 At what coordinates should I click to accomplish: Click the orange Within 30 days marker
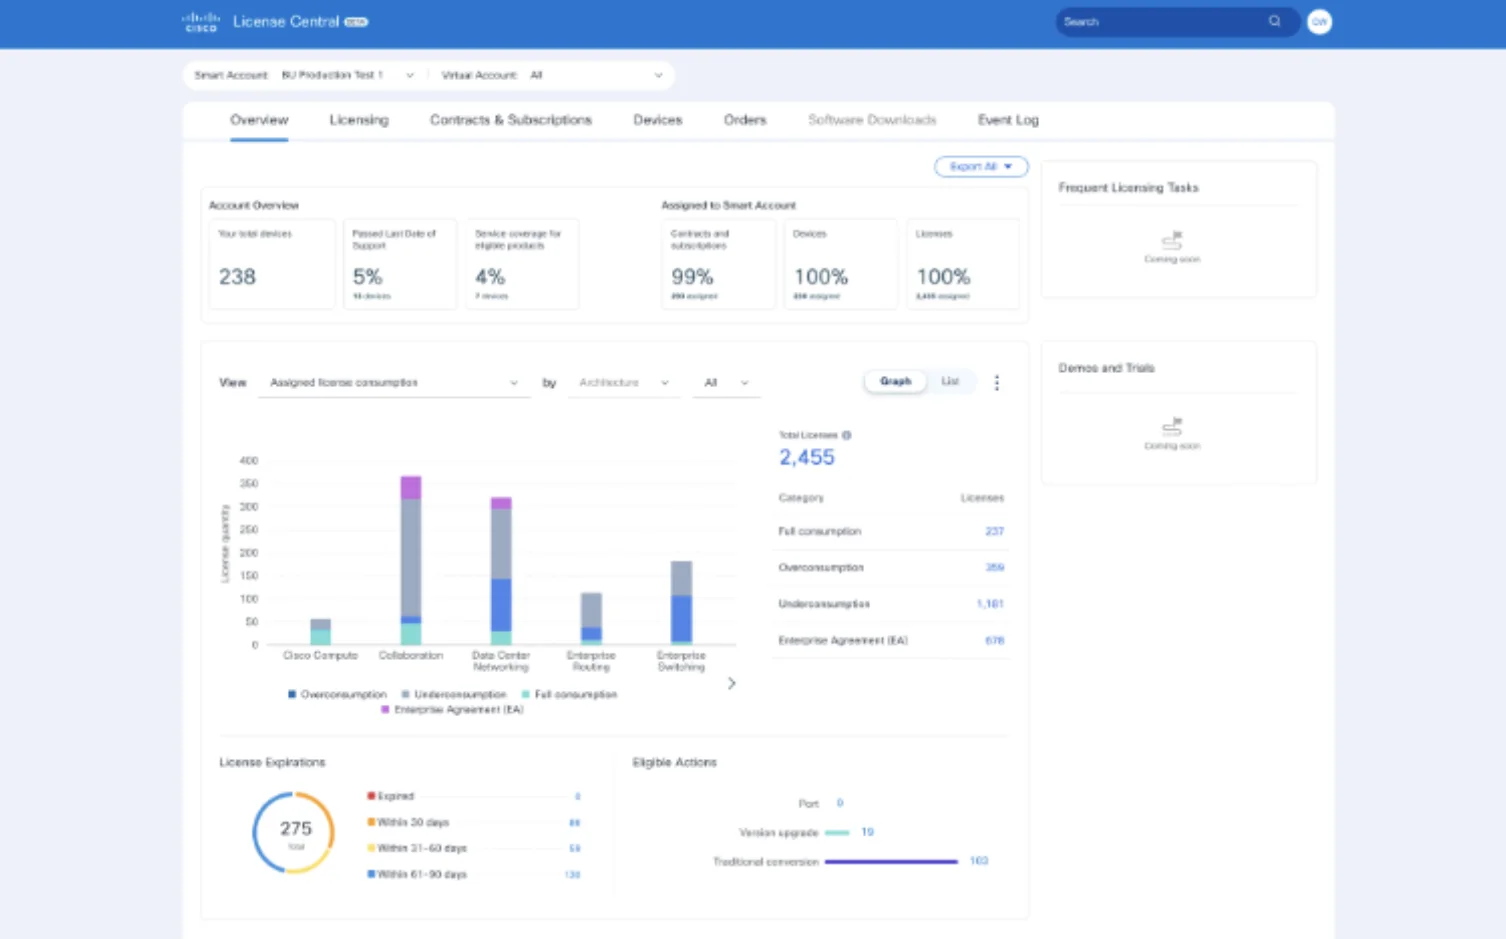click(x=371, y=822)
